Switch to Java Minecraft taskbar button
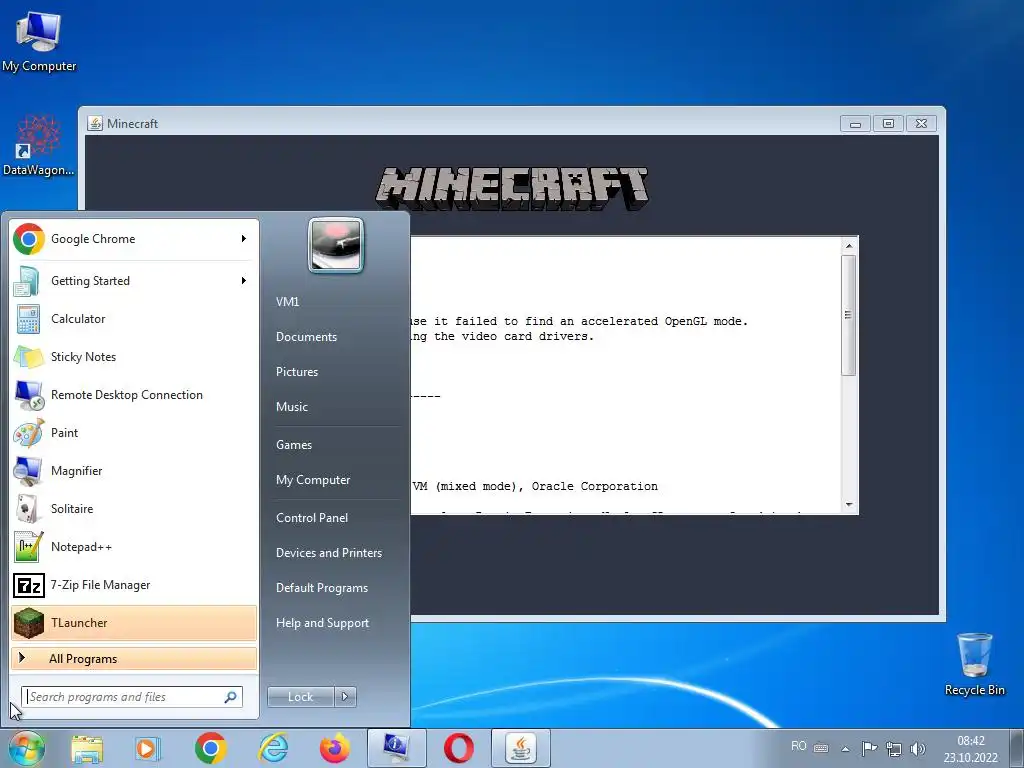The width and height of the screenshot is (1024, 768). [x=520, y=748]
